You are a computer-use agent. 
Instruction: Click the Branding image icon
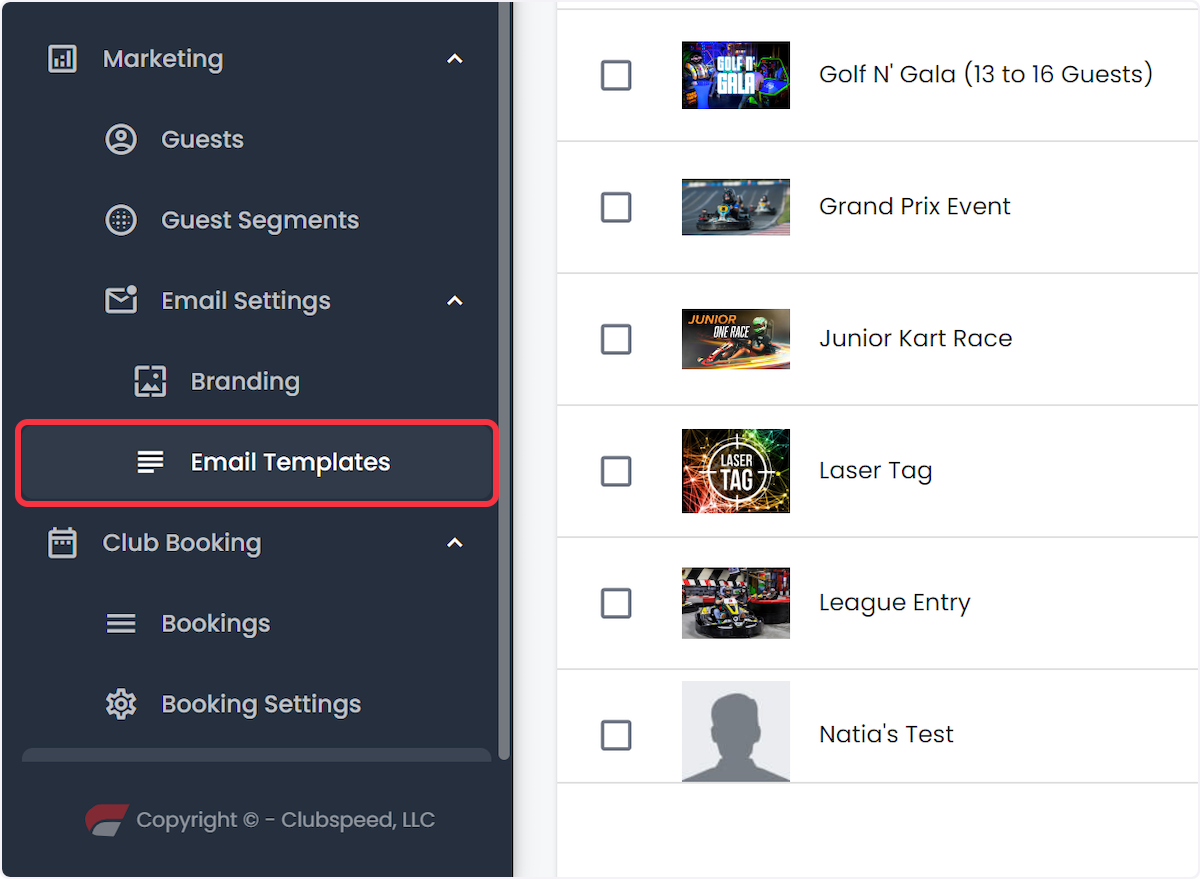pos(150,381)
